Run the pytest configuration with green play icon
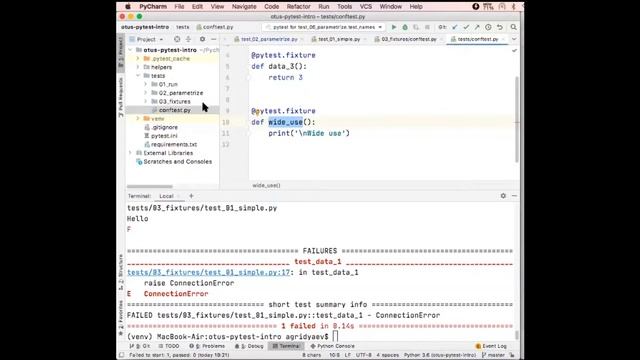The width and height of the screenshot is (640, 360). [x=394, y=27]
